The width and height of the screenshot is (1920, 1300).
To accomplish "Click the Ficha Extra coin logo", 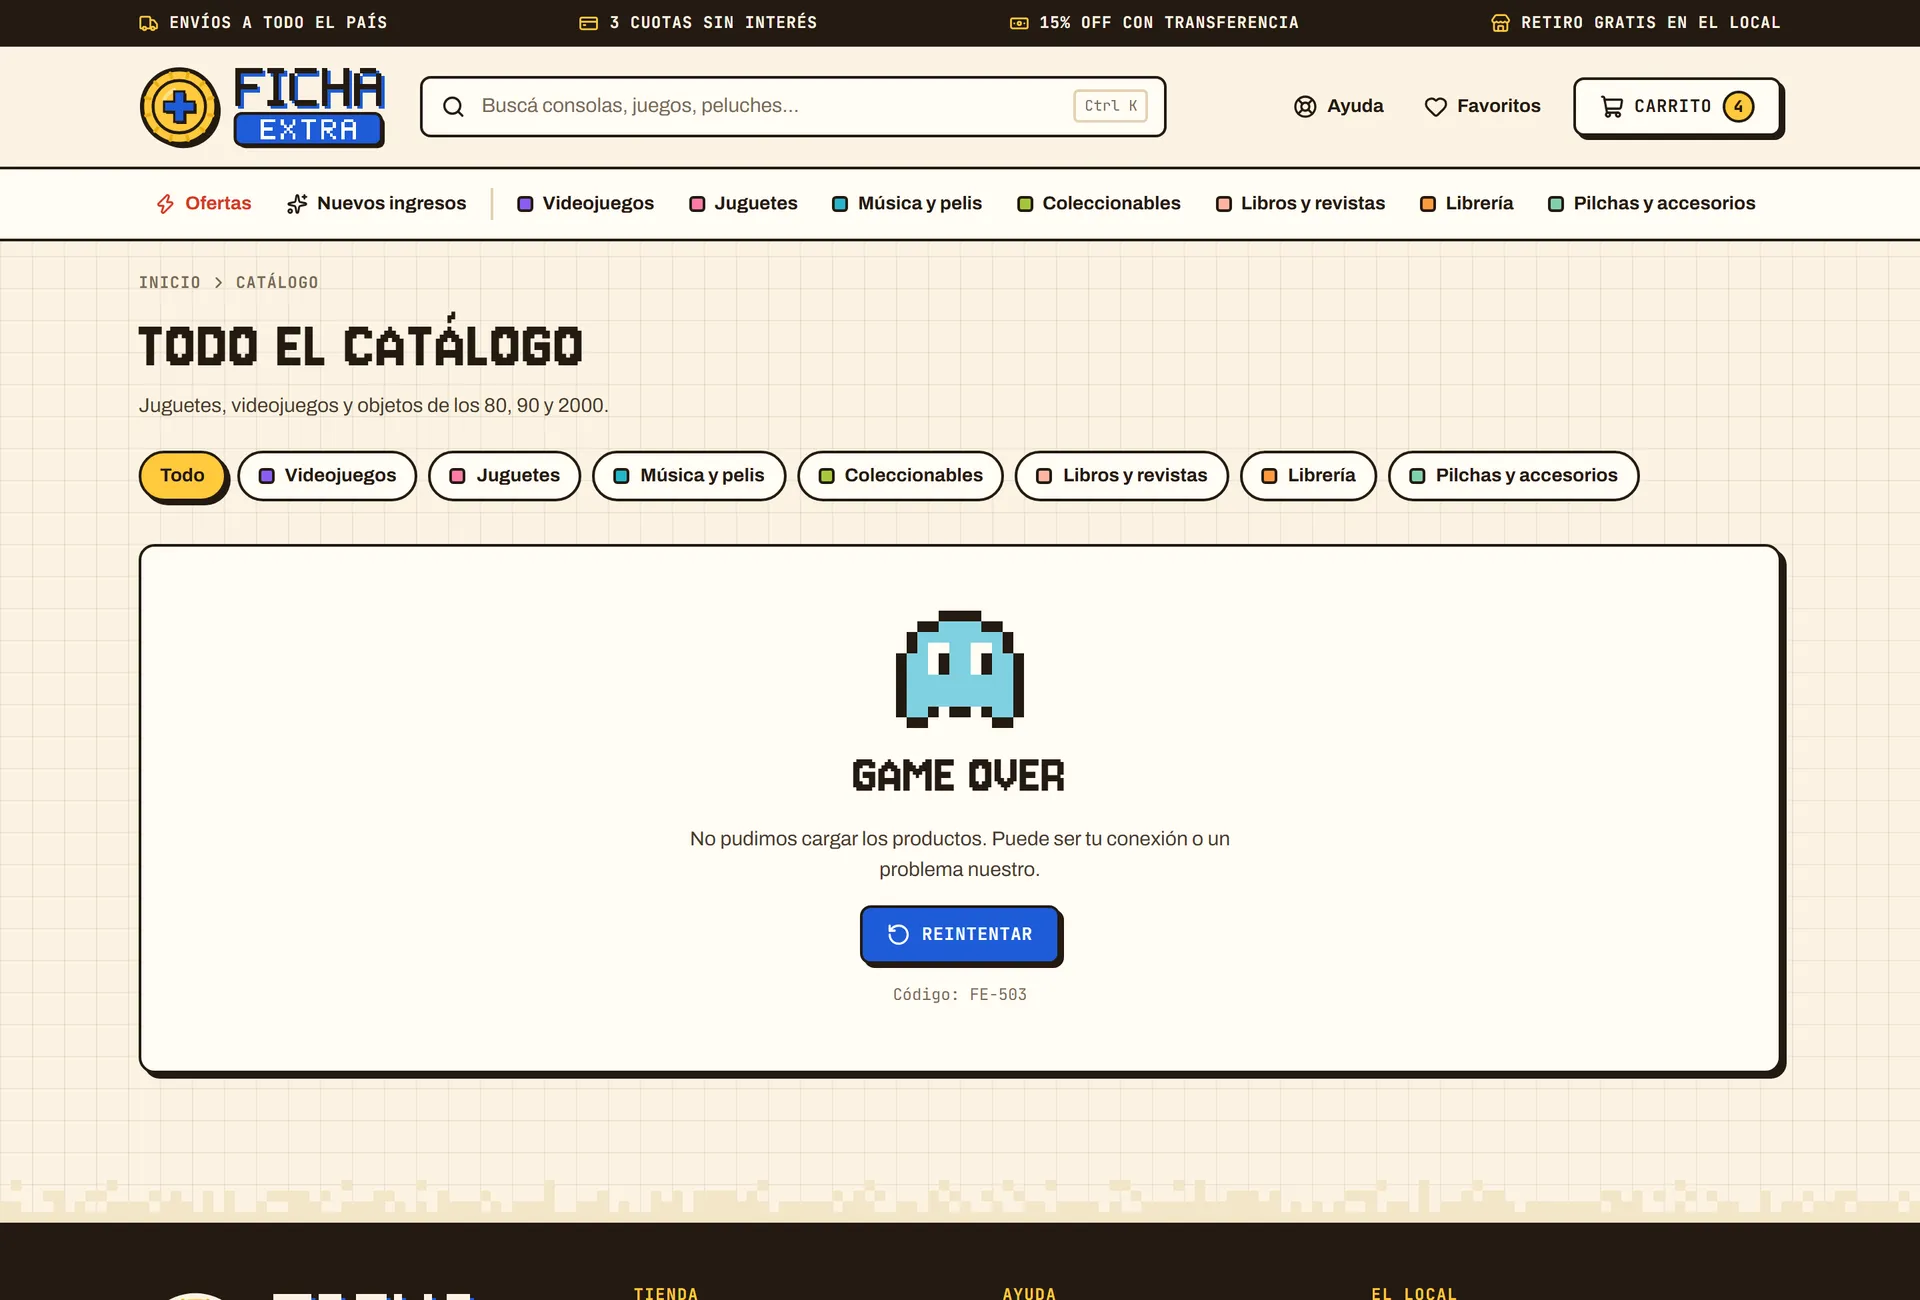I will coord(180,107).
